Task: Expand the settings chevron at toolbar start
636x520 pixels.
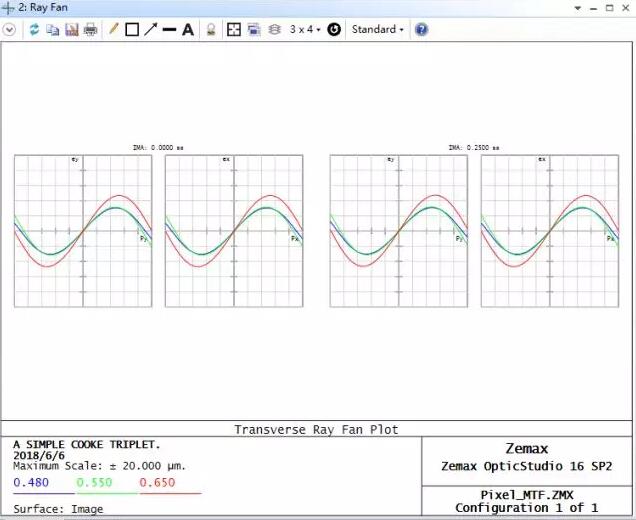Action: tap(10, 29)
